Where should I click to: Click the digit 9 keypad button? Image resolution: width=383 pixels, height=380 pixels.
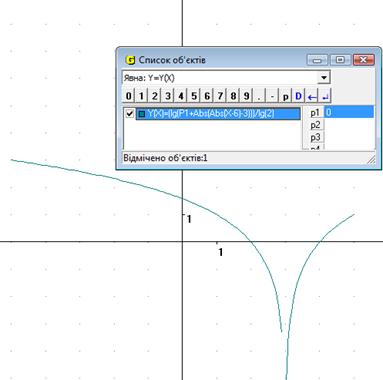coord(246,96)
